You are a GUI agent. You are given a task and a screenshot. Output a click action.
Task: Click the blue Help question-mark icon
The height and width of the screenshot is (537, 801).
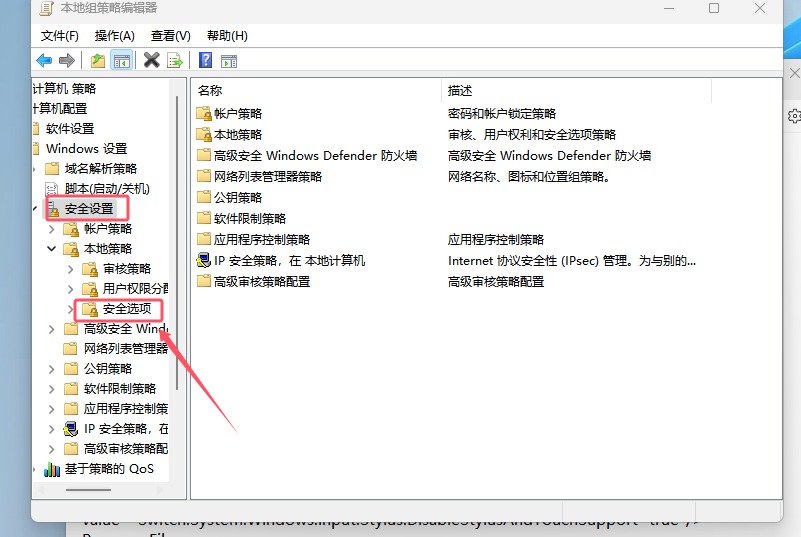click(205, 60)
